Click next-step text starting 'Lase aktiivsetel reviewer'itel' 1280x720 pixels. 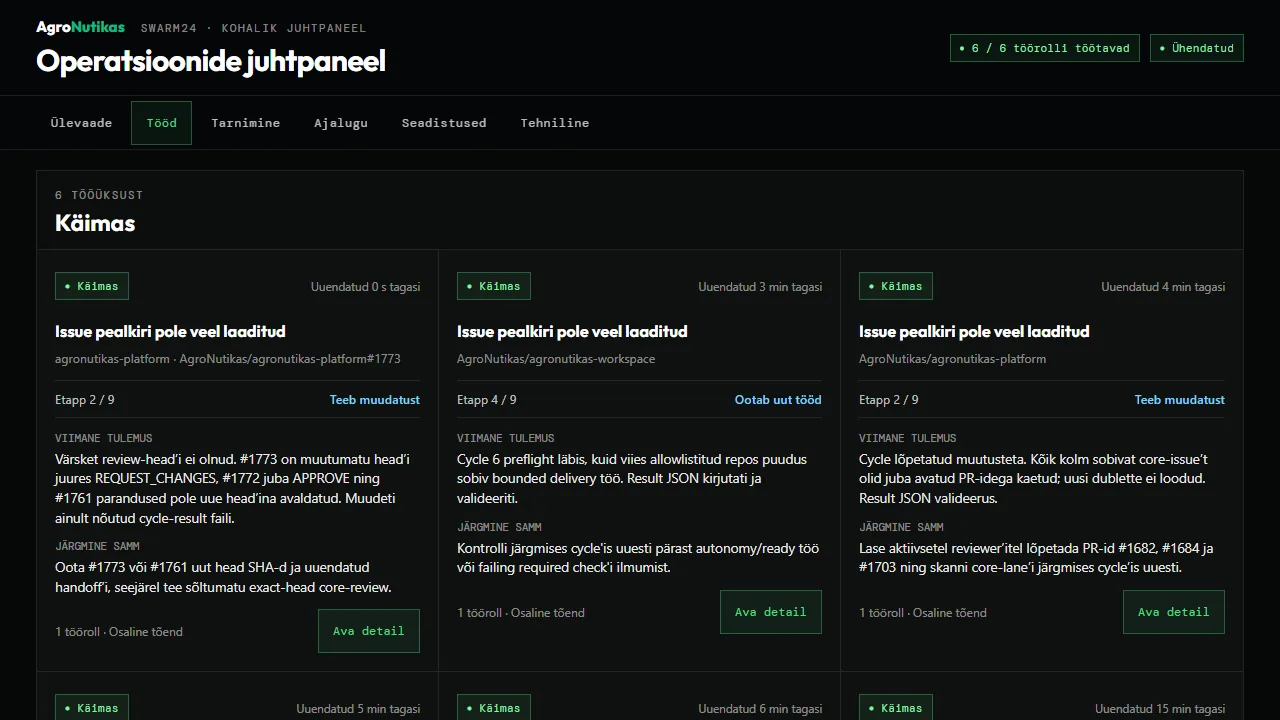pos(1036,558)
